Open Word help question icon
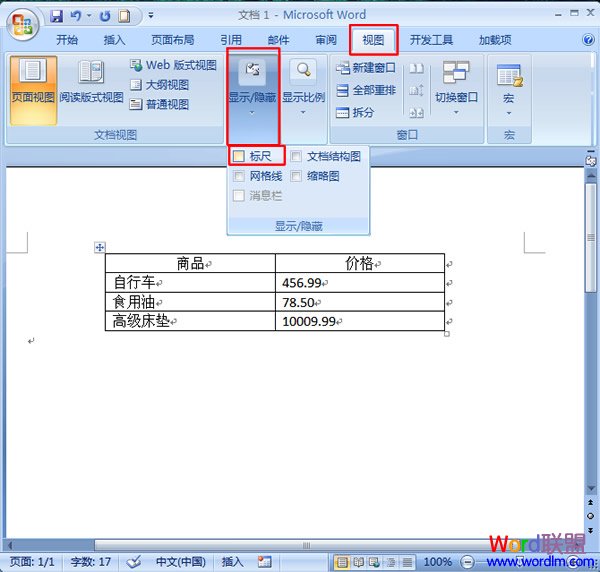 [588, 39]
